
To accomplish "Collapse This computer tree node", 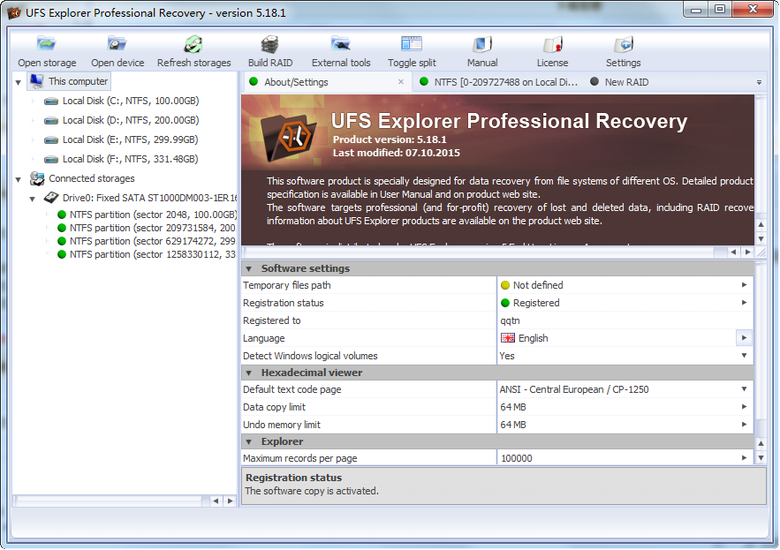I will 18,82.
